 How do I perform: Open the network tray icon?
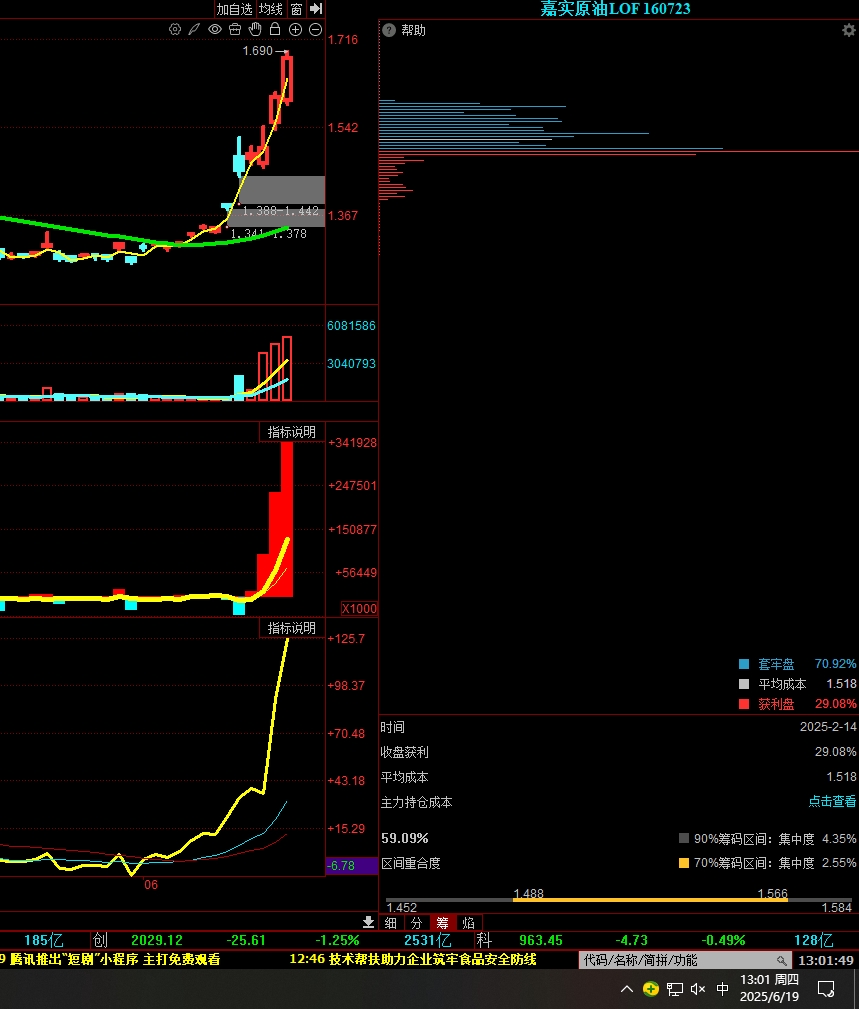pyautogui.click(x=674, y=989)
